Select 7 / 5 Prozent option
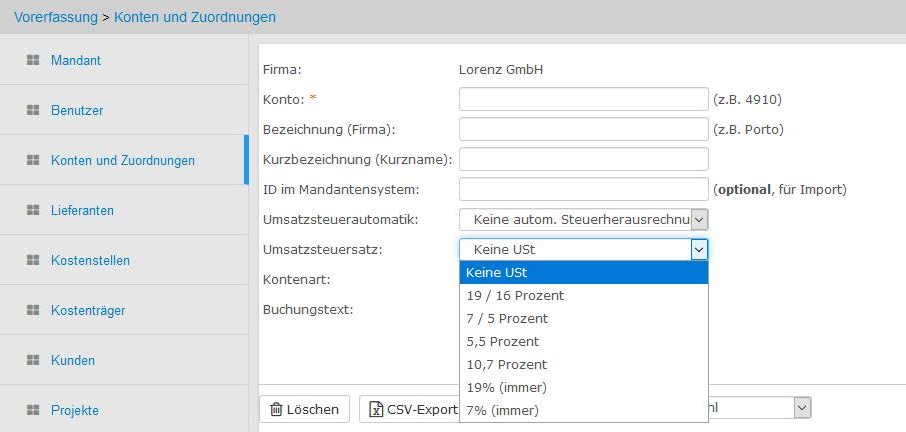This screenshot has width=906, height=432. pyautogui.click(x=584, y=319)
